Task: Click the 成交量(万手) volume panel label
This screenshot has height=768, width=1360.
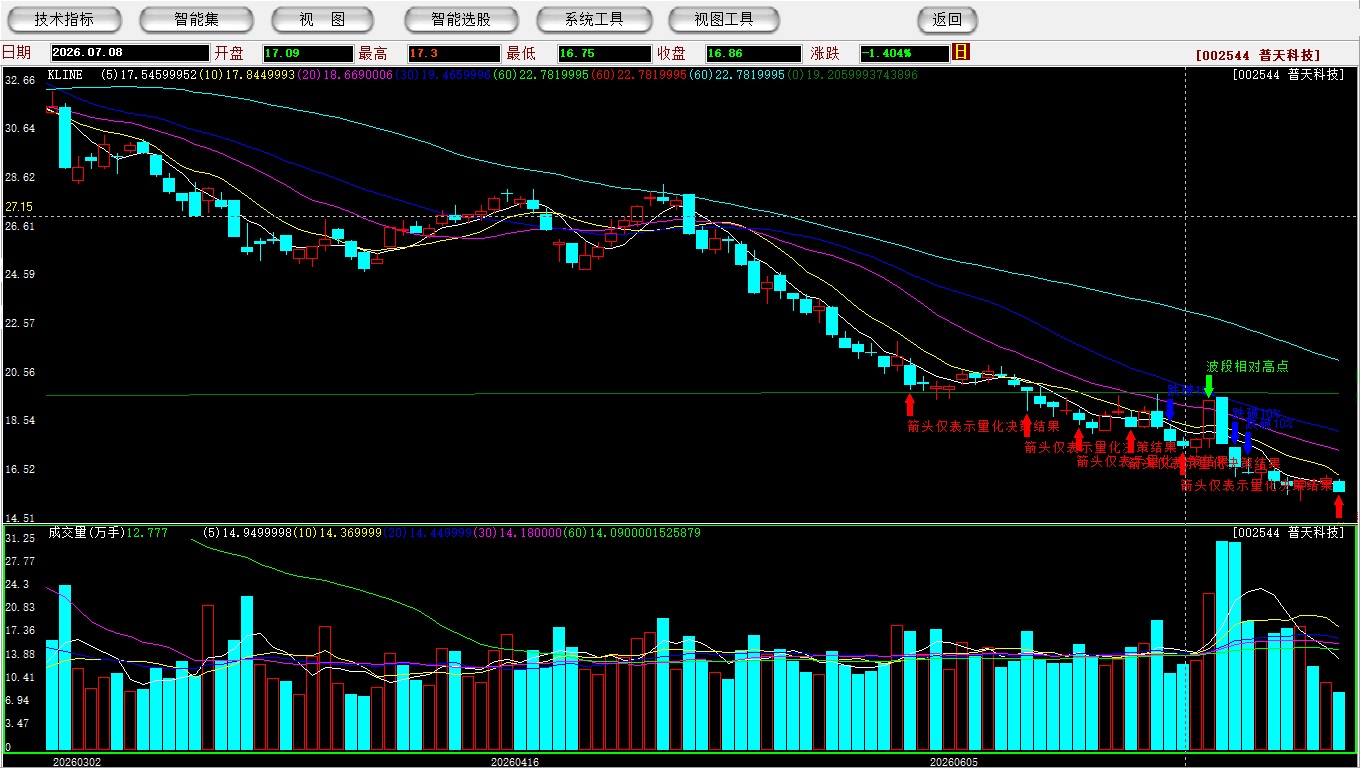Action: click(x=86, y=533)
